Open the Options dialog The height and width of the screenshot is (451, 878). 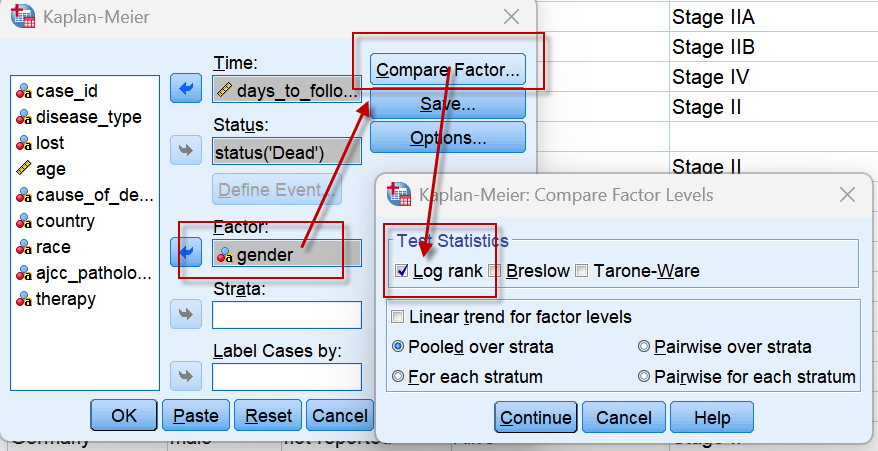[x=447, y=138]
